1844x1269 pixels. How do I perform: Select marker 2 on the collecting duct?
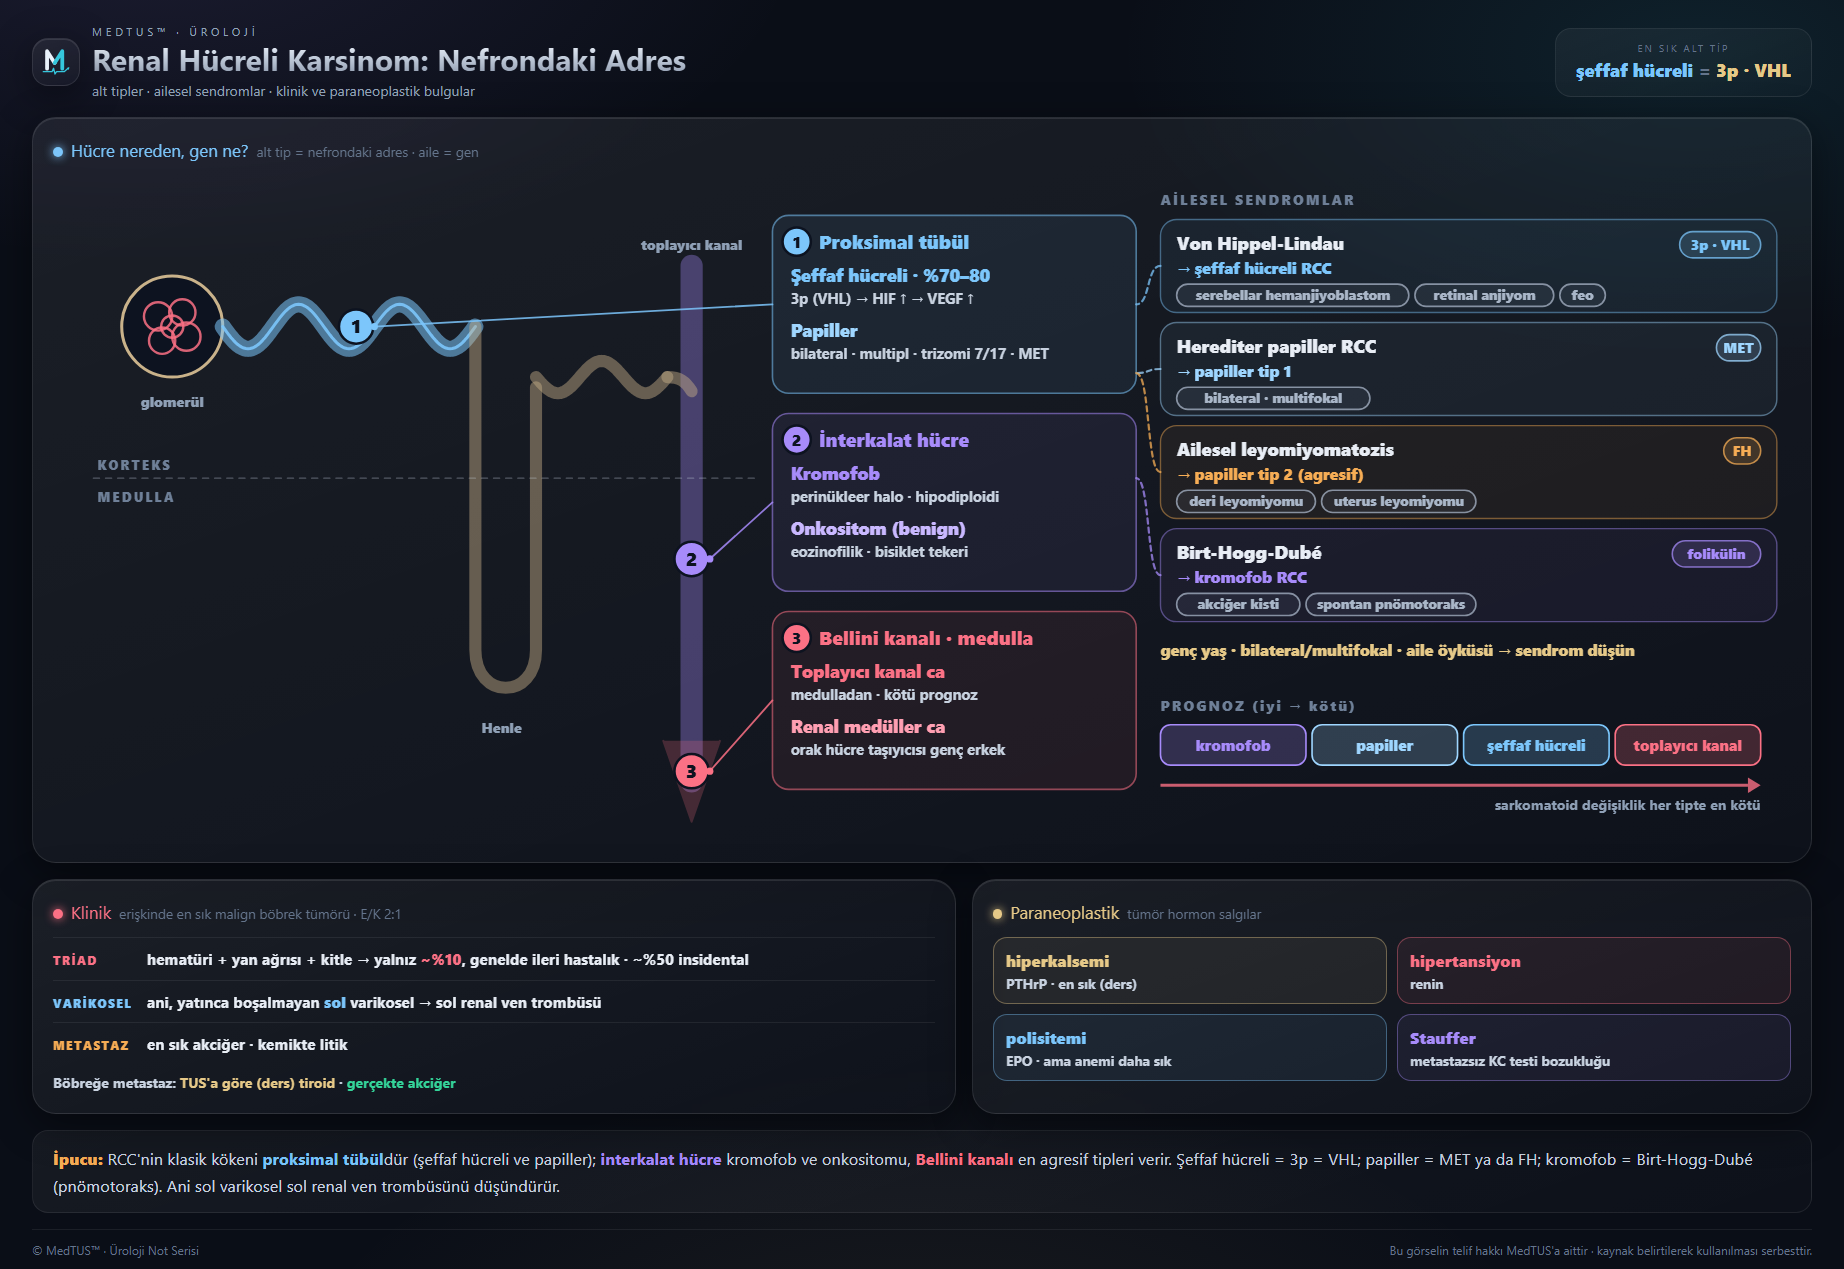coord(691,559)
